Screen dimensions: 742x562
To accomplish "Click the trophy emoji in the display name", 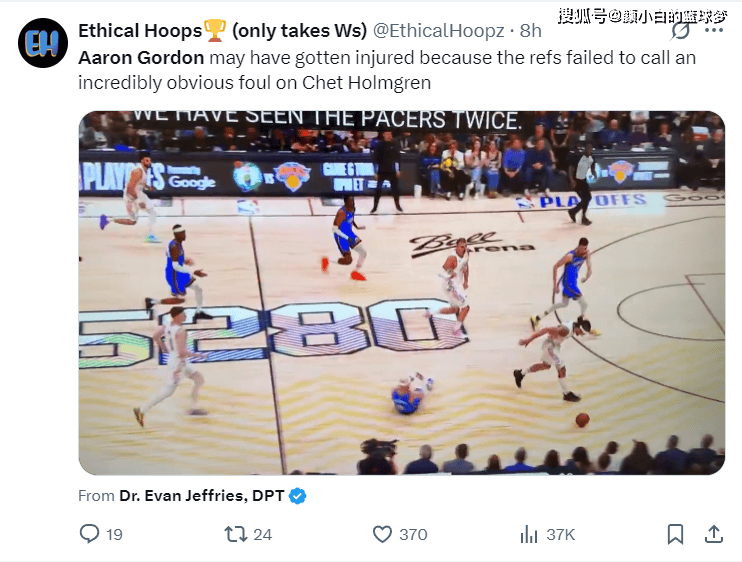I will coord(215,30).
